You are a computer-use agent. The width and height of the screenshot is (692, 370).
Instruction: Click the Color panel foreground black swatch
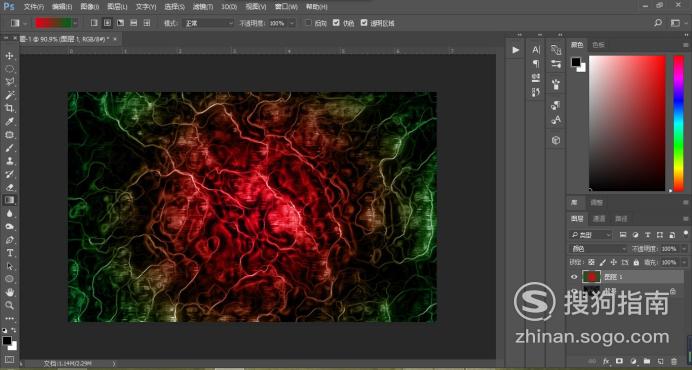(575, 62)
